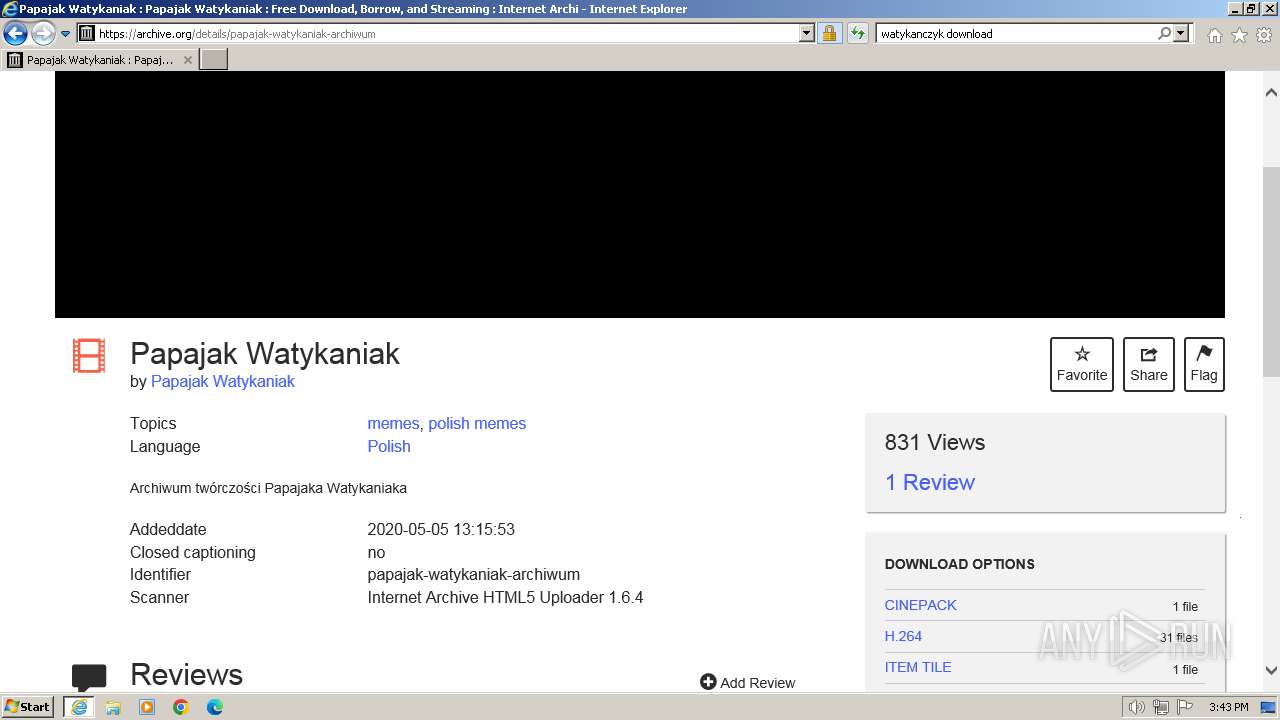Image resolution: width=1280 pixels, height=720 pixels.
Task: Click the 'Reviews' section heading
Action: click(187, 674)
